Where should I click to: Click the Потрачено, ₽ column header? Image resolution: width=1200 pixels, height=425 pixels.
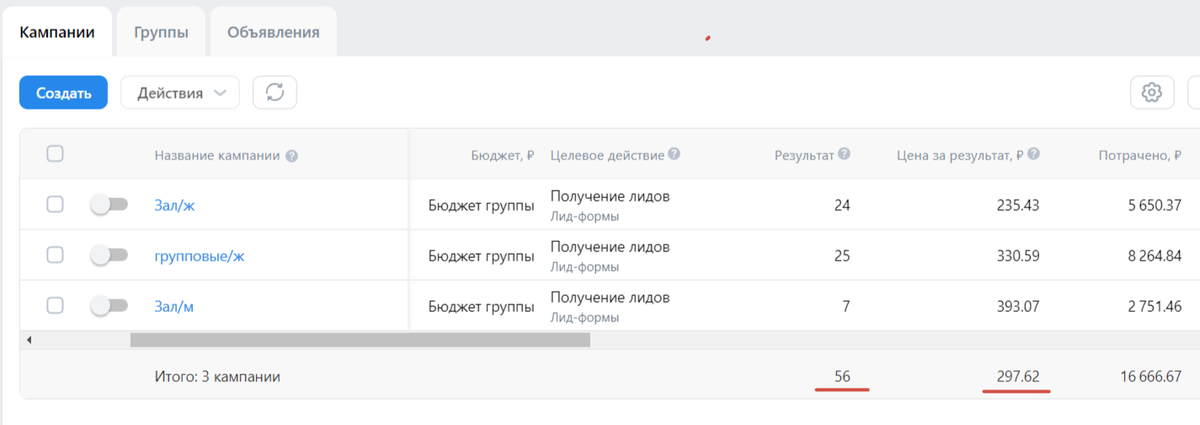(1140, 155)
